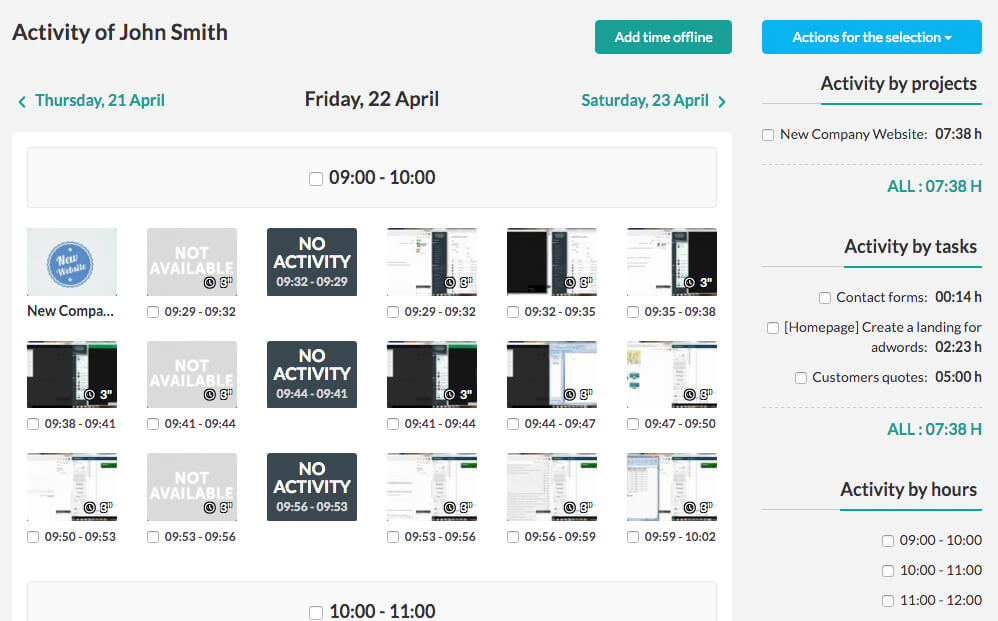The image size is (998, 621).
Task: Check the 09:00 - 10:00 hour checkbox
Action: click(315, 177)
